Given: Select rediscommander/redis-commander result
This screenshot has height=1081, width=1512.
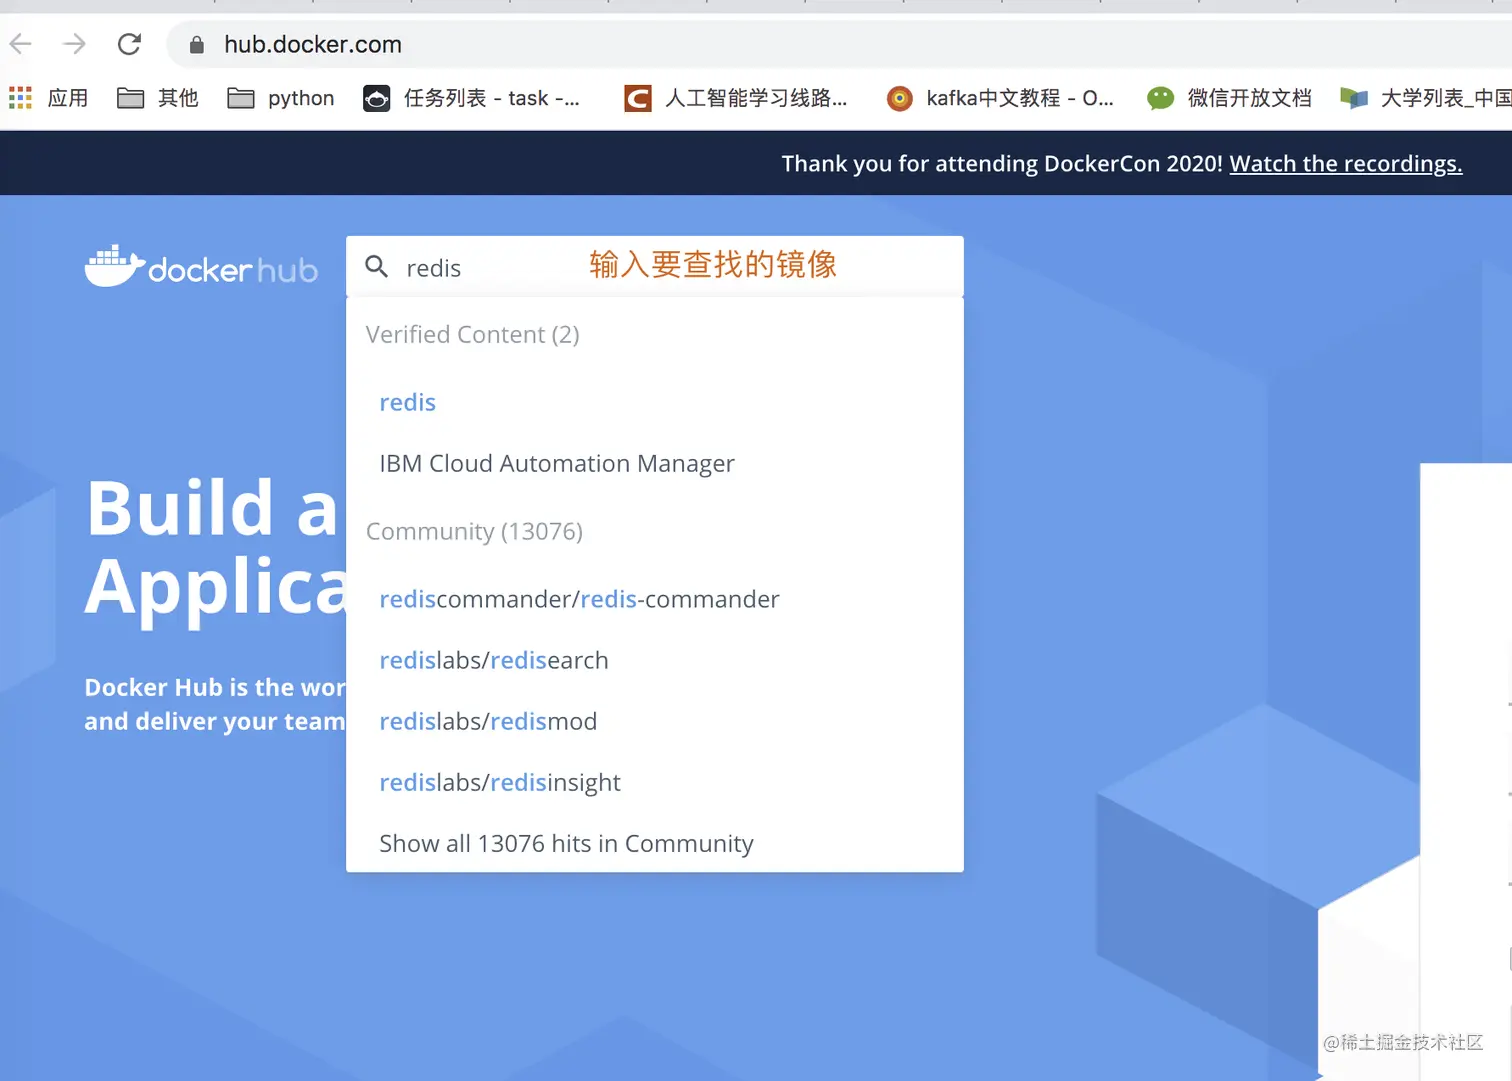Looking at the screenshot, I should 579,599.
